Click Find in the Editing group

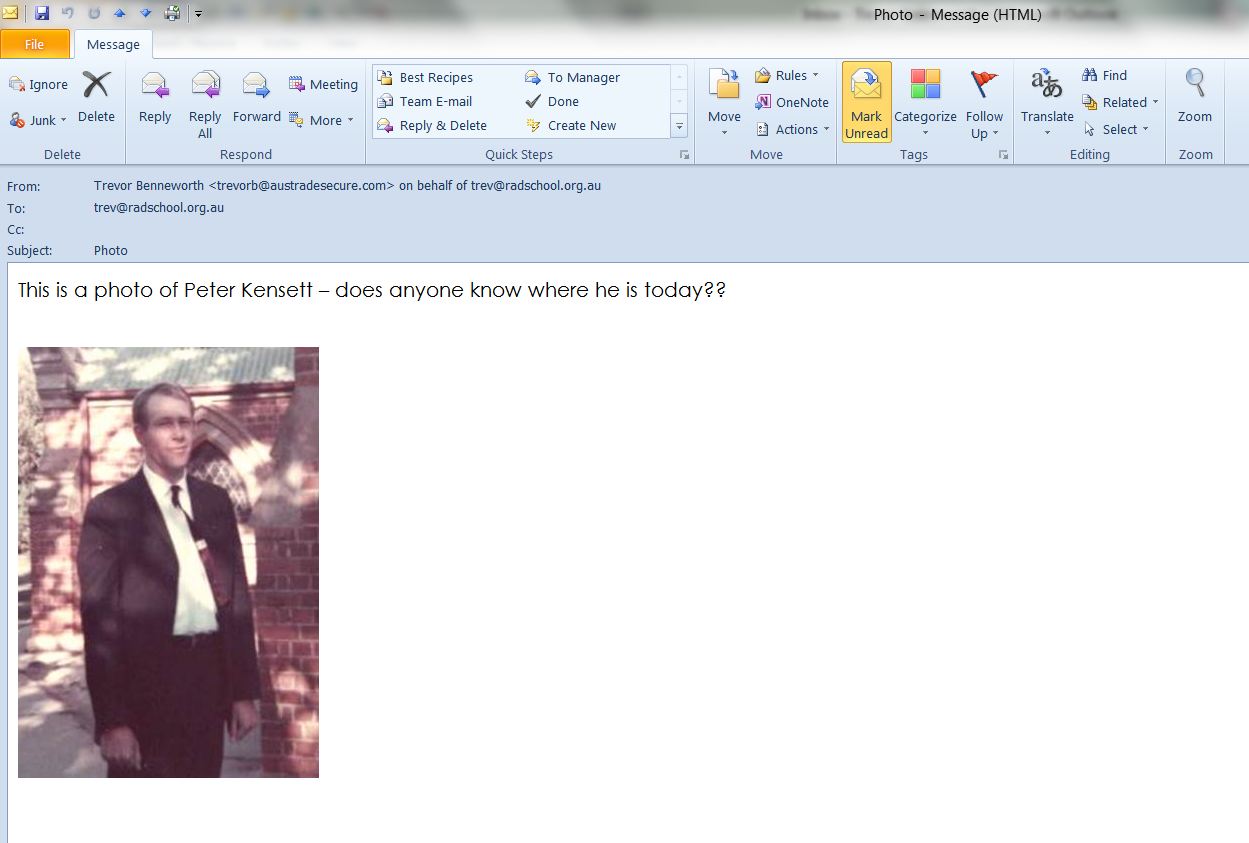click(x=1104, y=76)
